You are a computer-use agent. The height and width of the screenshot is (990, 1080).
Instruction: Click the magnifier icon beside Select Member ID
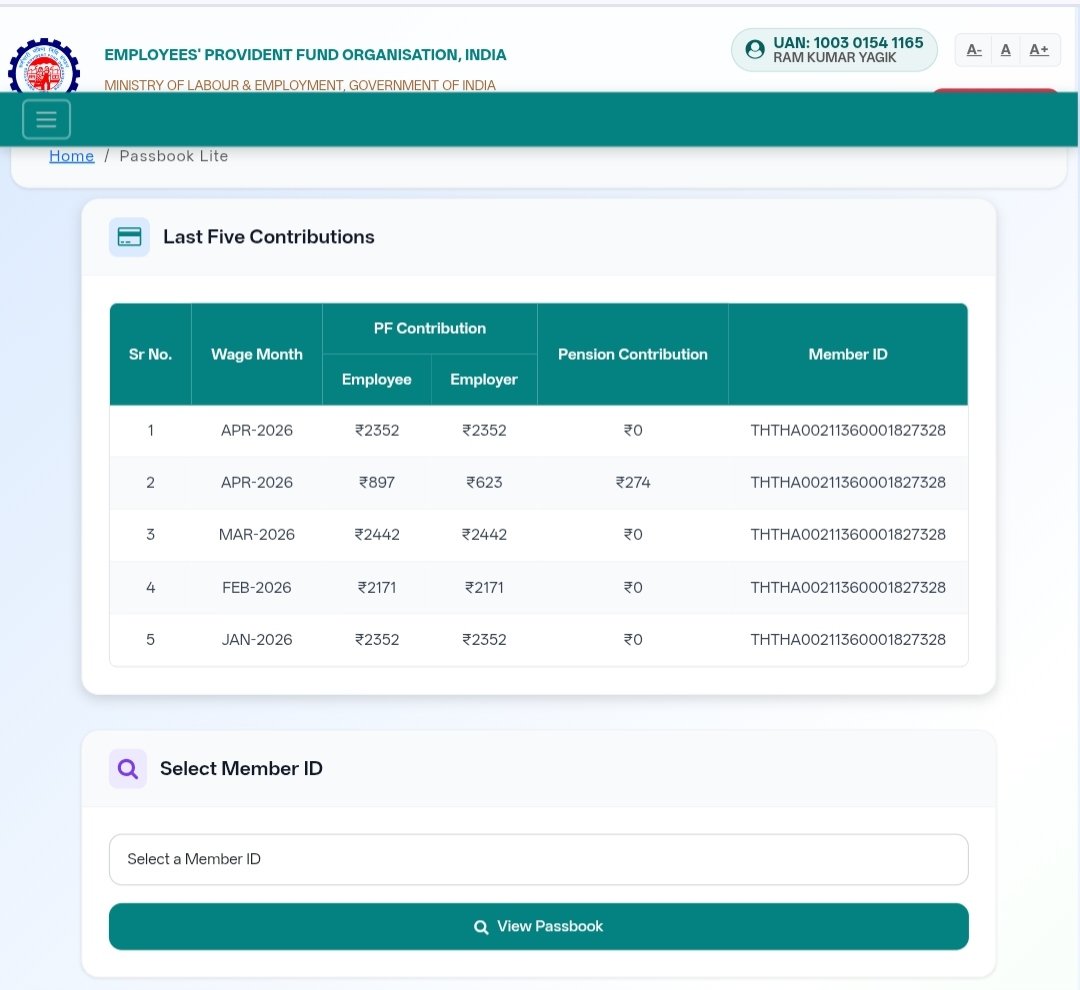pos(128,768)
